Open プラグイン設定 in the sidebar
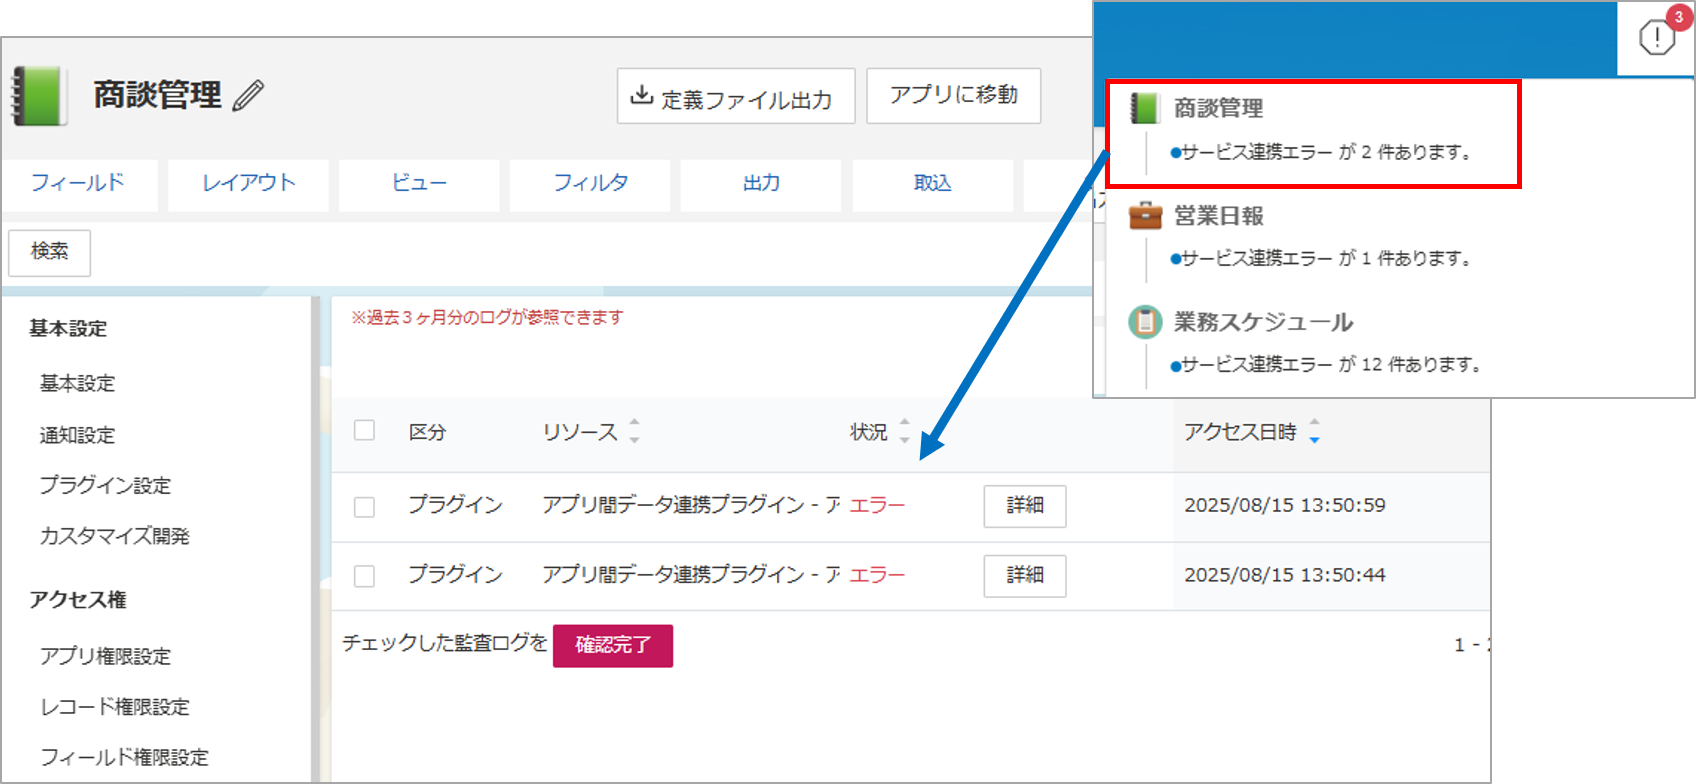 point(105,486)
